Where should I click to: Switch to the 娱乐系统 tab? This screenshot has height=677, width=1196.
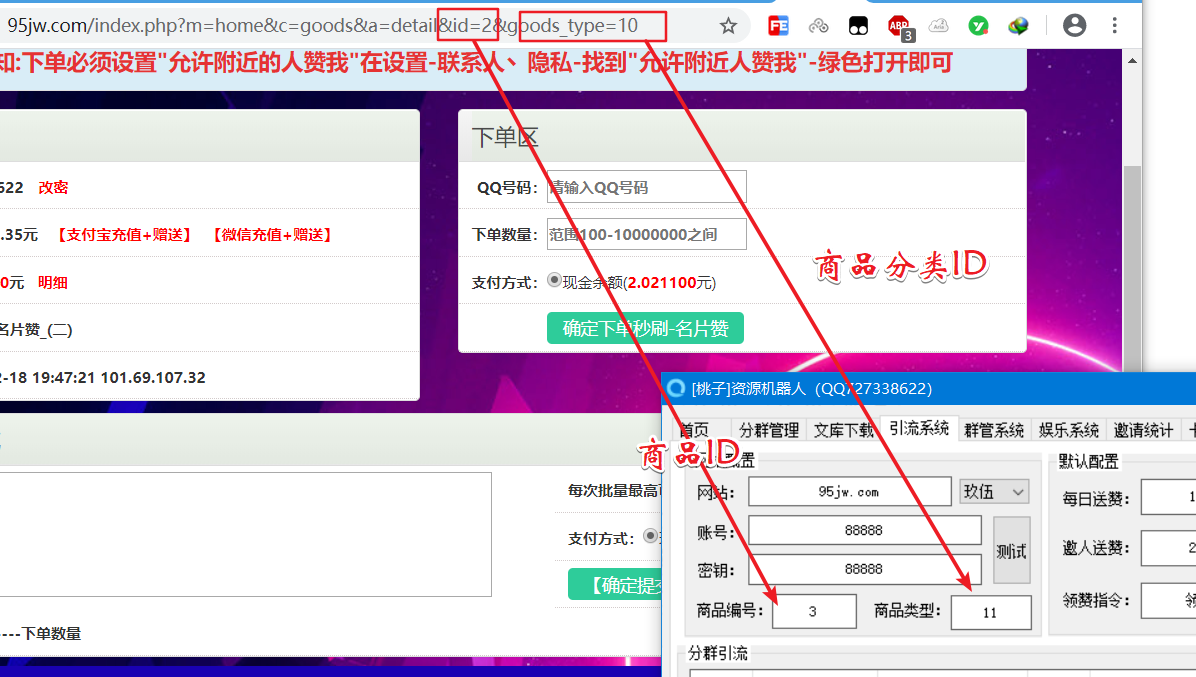point(1068,430)
